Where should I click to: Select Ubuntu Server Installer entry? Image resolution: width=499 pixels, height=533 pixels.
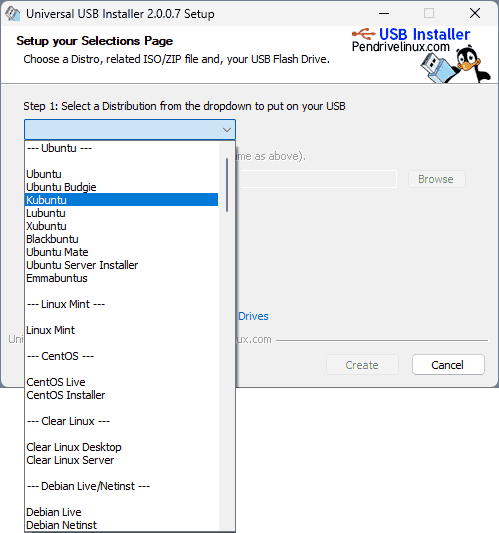(121, 265)
